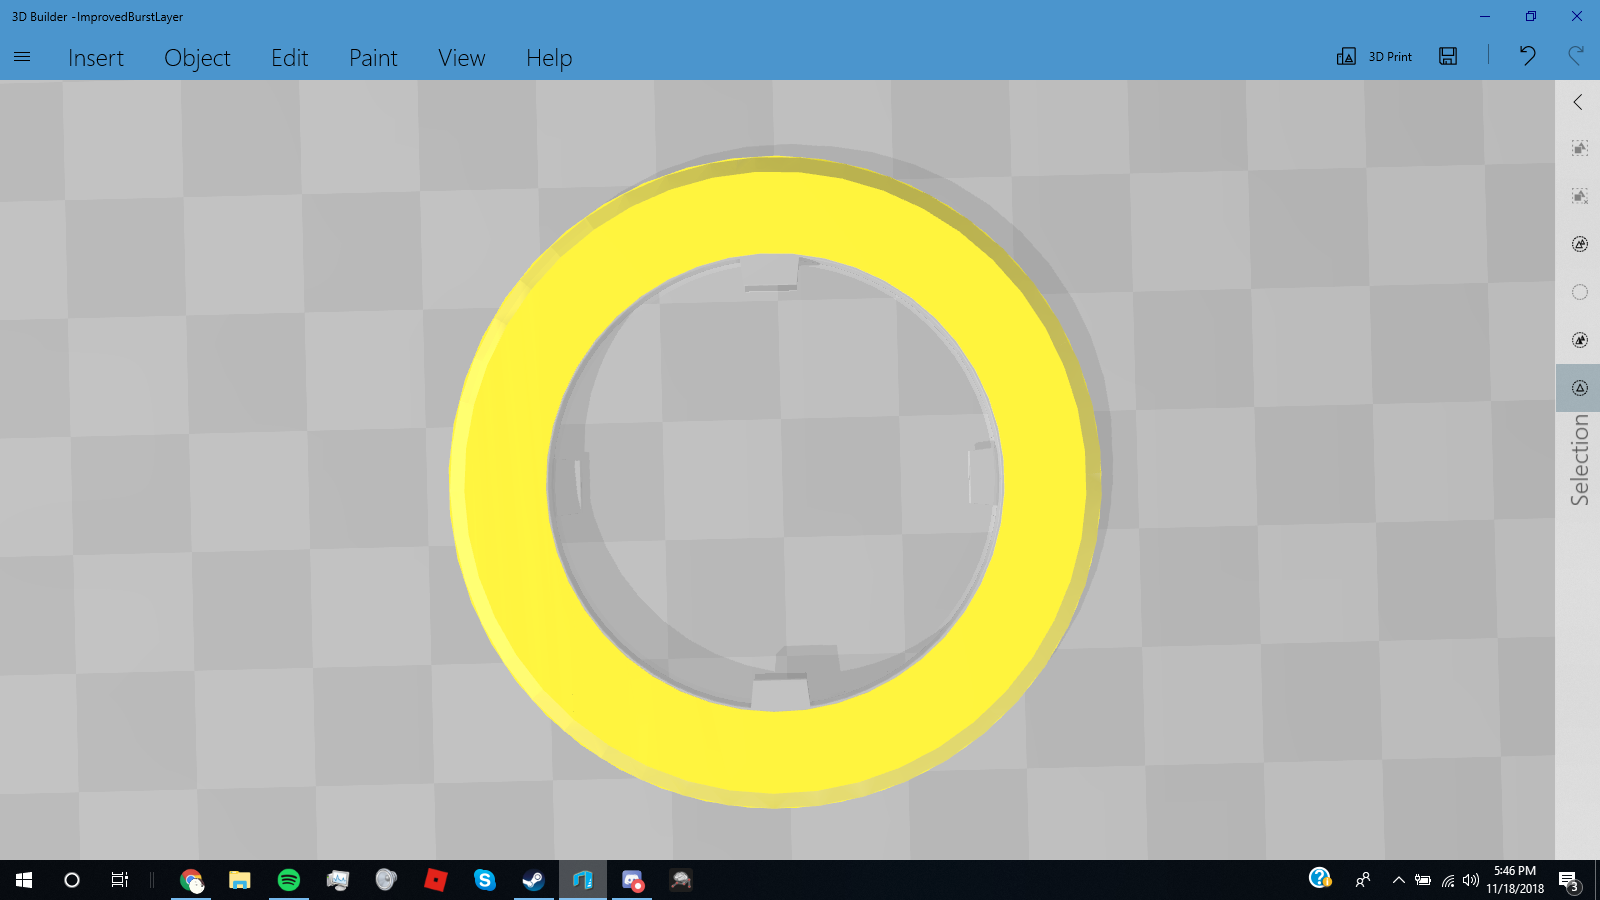Switch to Discord on the taskbar

pos(632,880)
